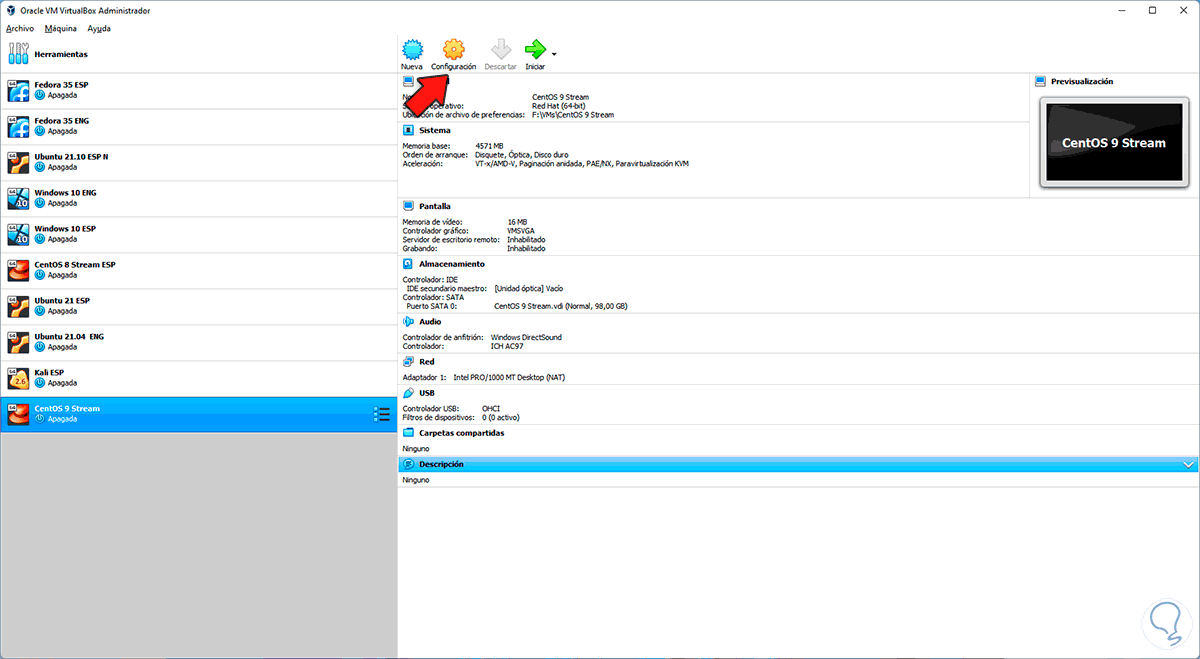Click the 16 MB video memory value
Image resolution: width=1200 pixels, height=659 pixels.
[x=517, y=222]
